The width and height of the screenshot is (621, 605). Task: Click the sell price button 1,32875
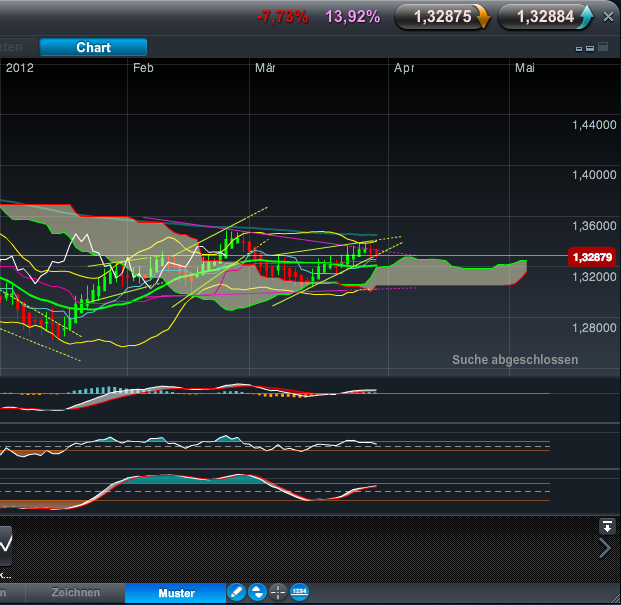coord(442,17)
